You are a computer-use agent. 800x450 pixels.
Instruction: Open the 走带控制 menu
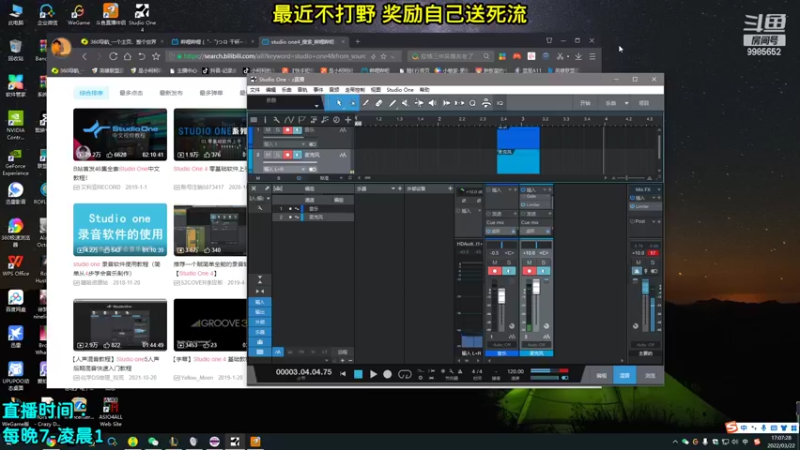[355, 90]
